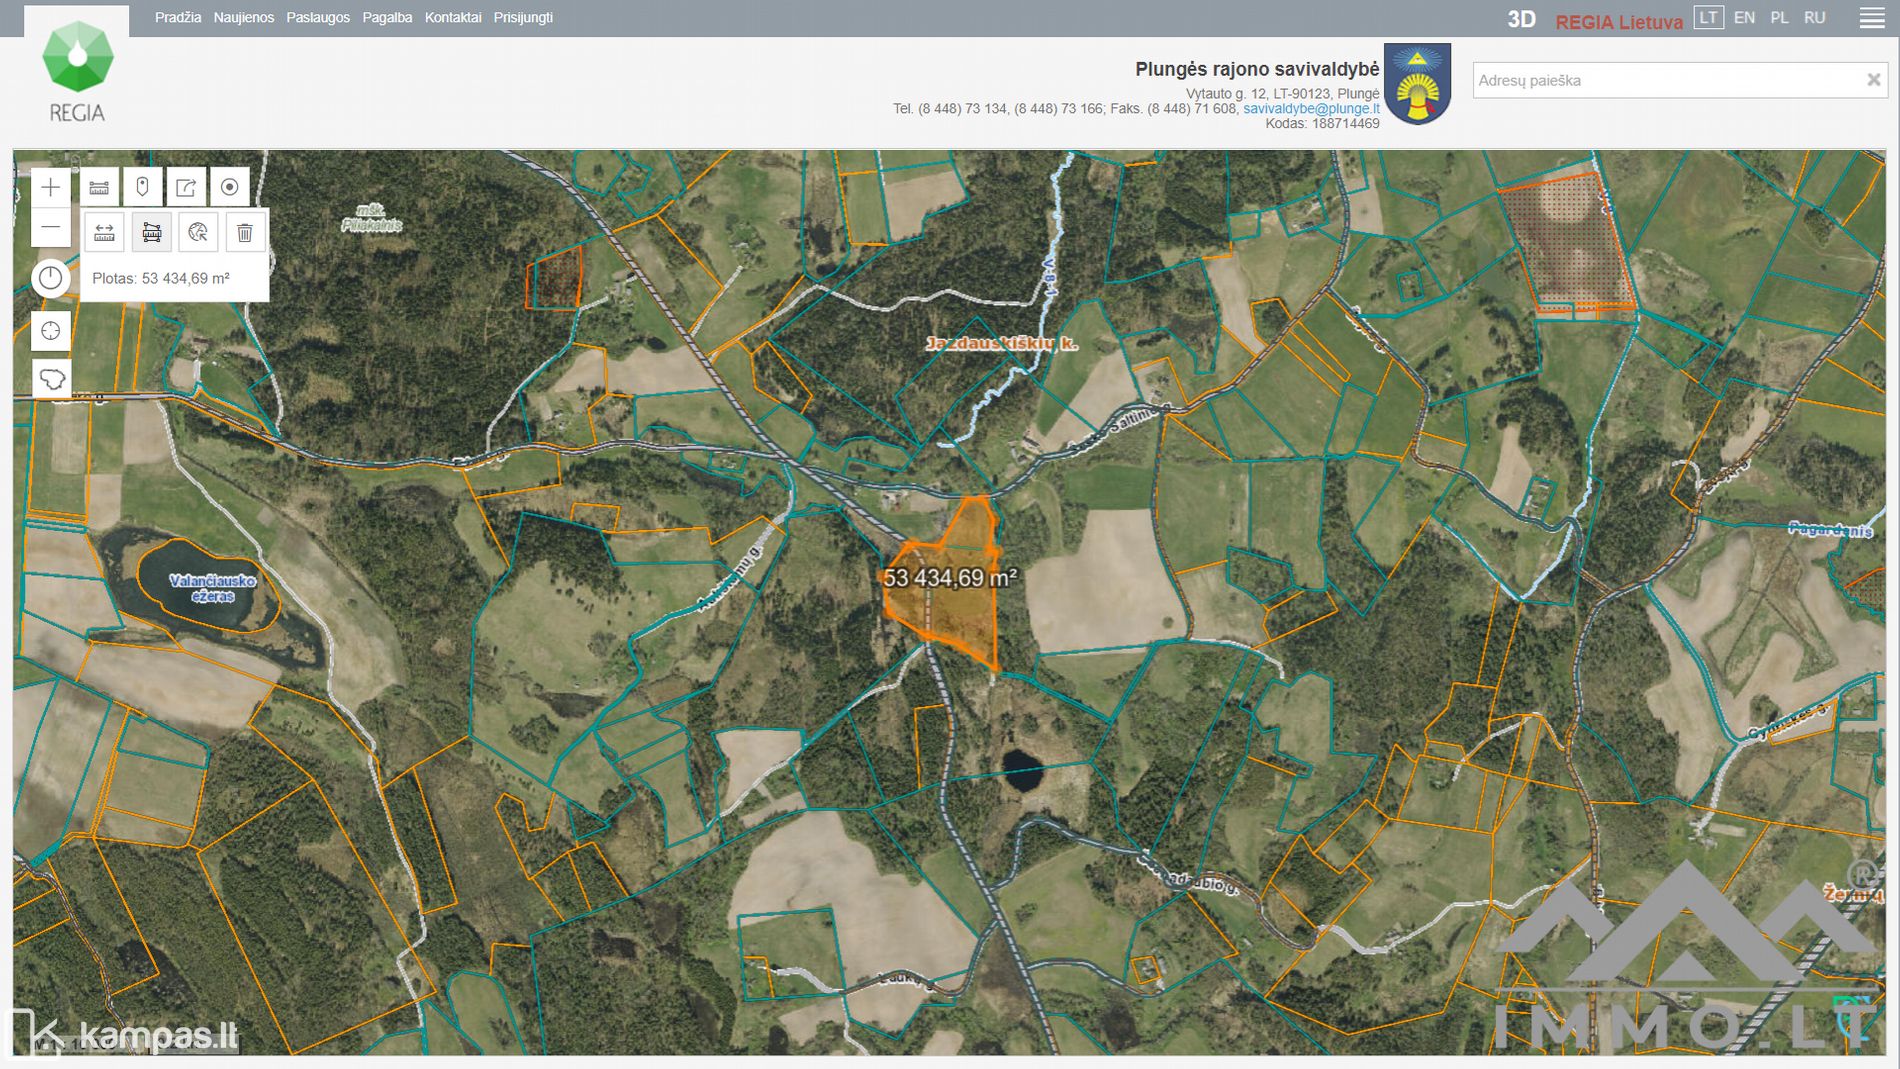Screen dimensions: 1900x1069
Task: Open the measurement tools panel
Action: click(99, 187)
